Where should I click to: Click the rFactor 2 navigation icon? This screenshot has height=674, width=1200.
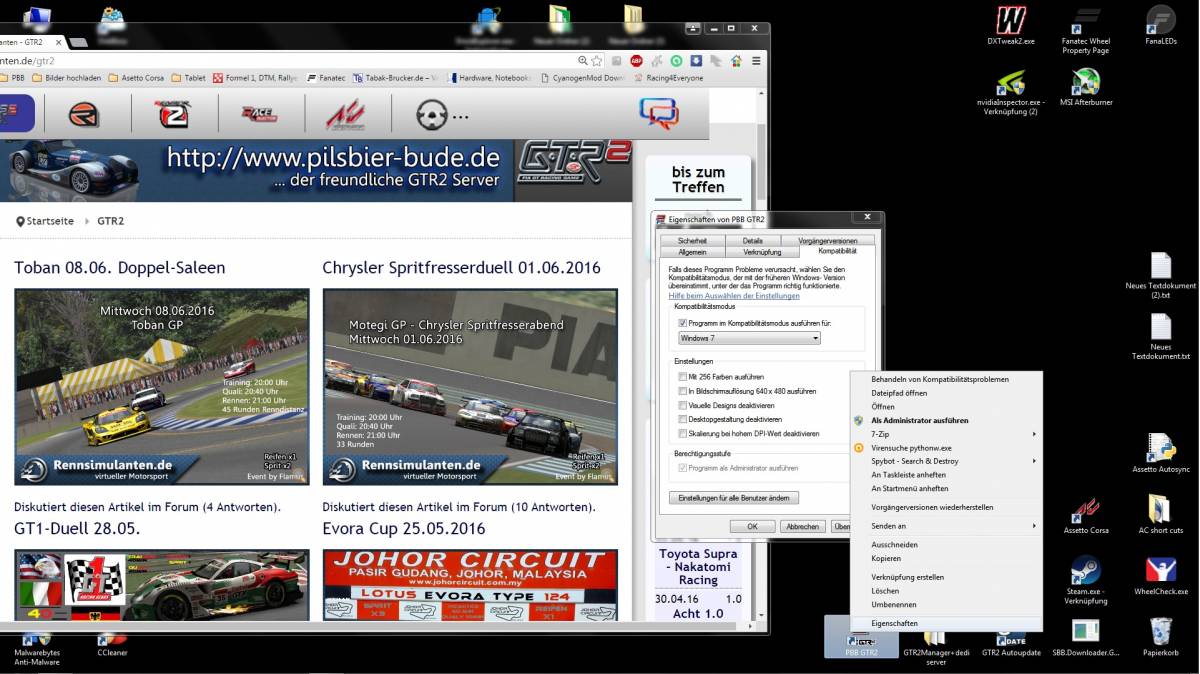pyautogui.click(x=172, y=115)
